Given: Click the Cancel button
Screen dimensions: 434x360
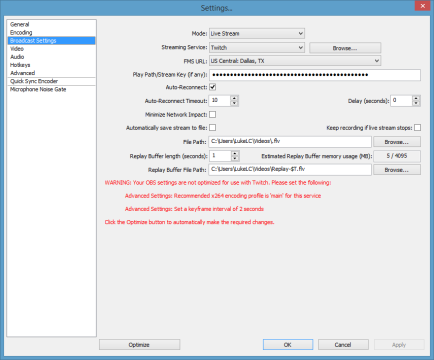Looking at the screenshot, I should pos(343,345).
